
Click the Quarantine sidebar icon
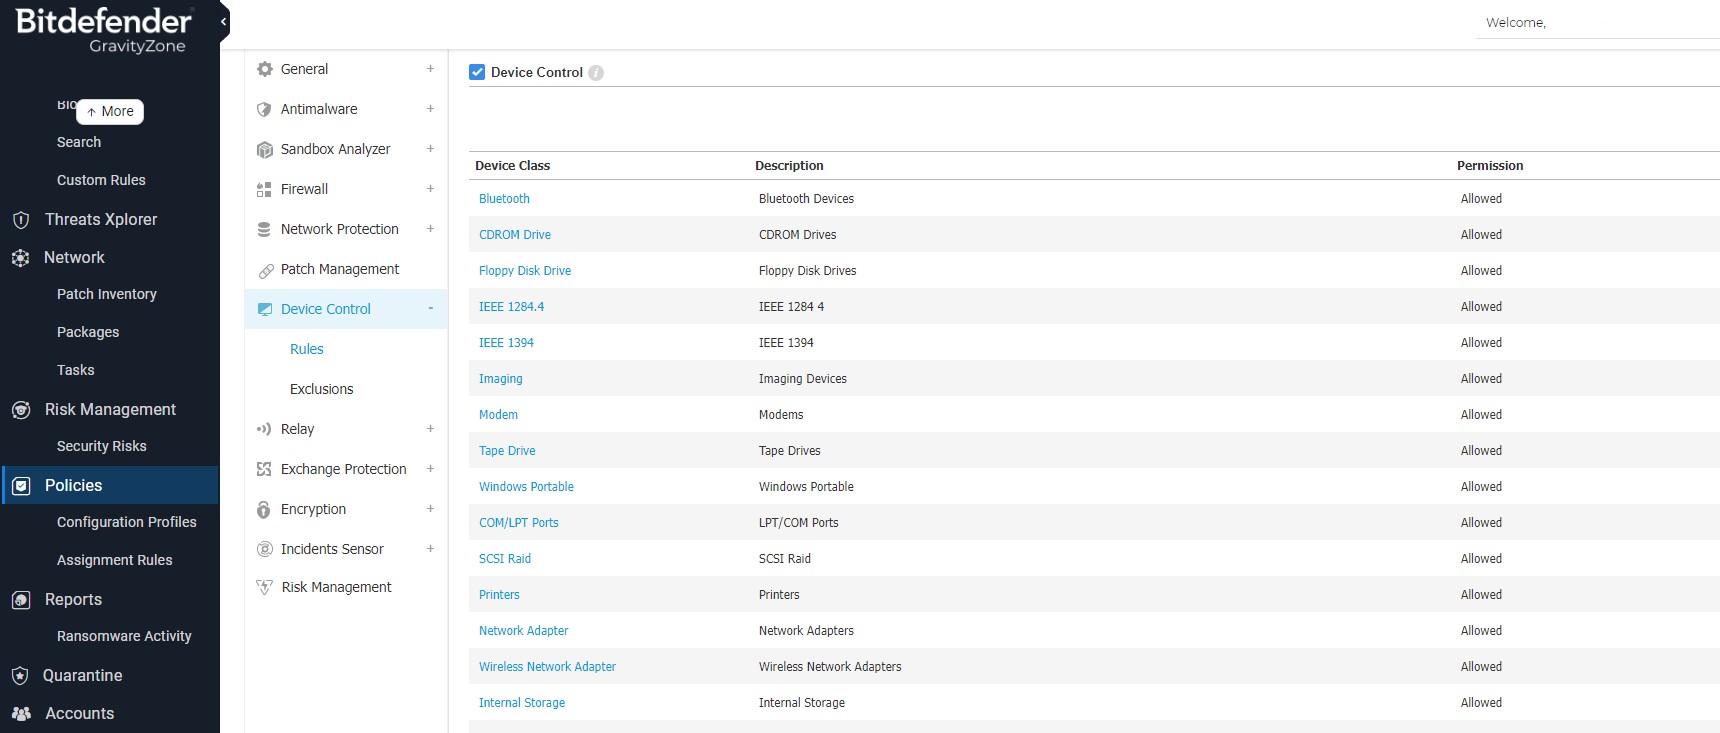click(20, 676)
